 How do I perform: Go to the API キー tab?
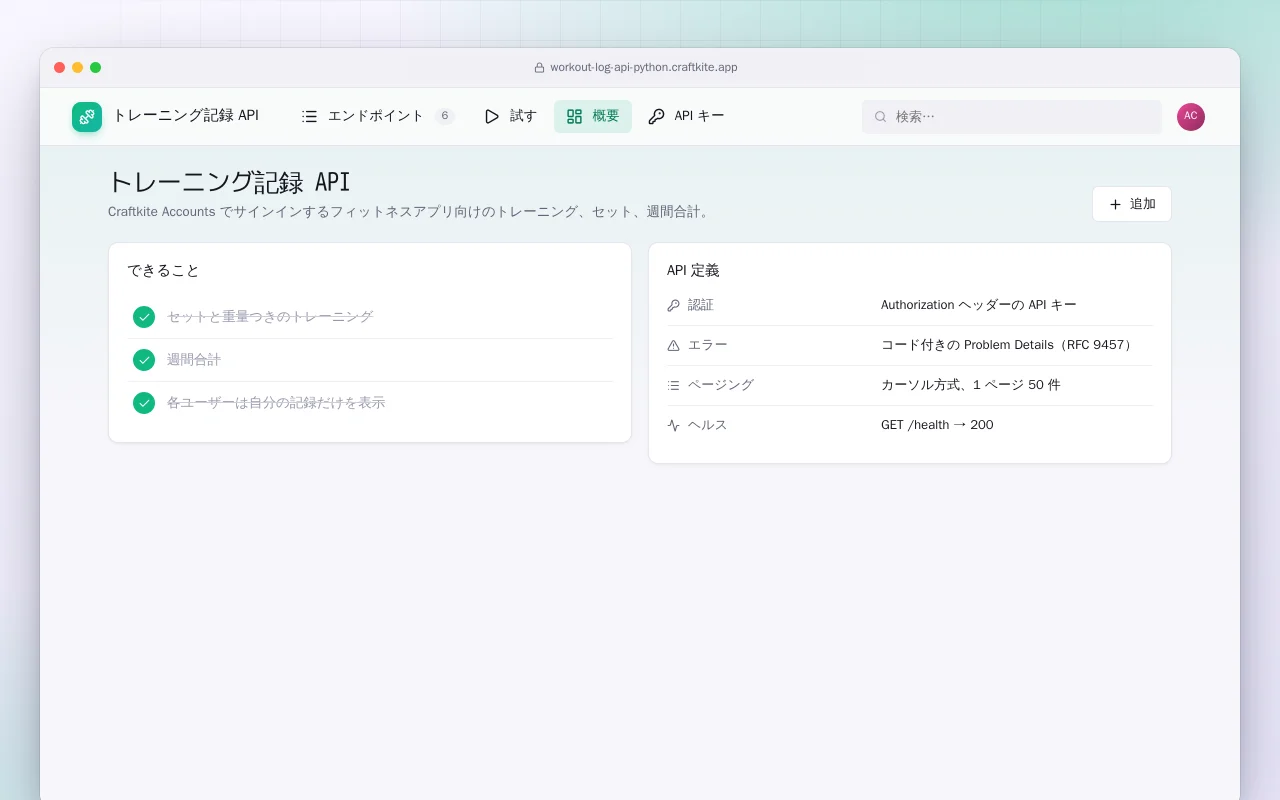(x=686, y=116)
